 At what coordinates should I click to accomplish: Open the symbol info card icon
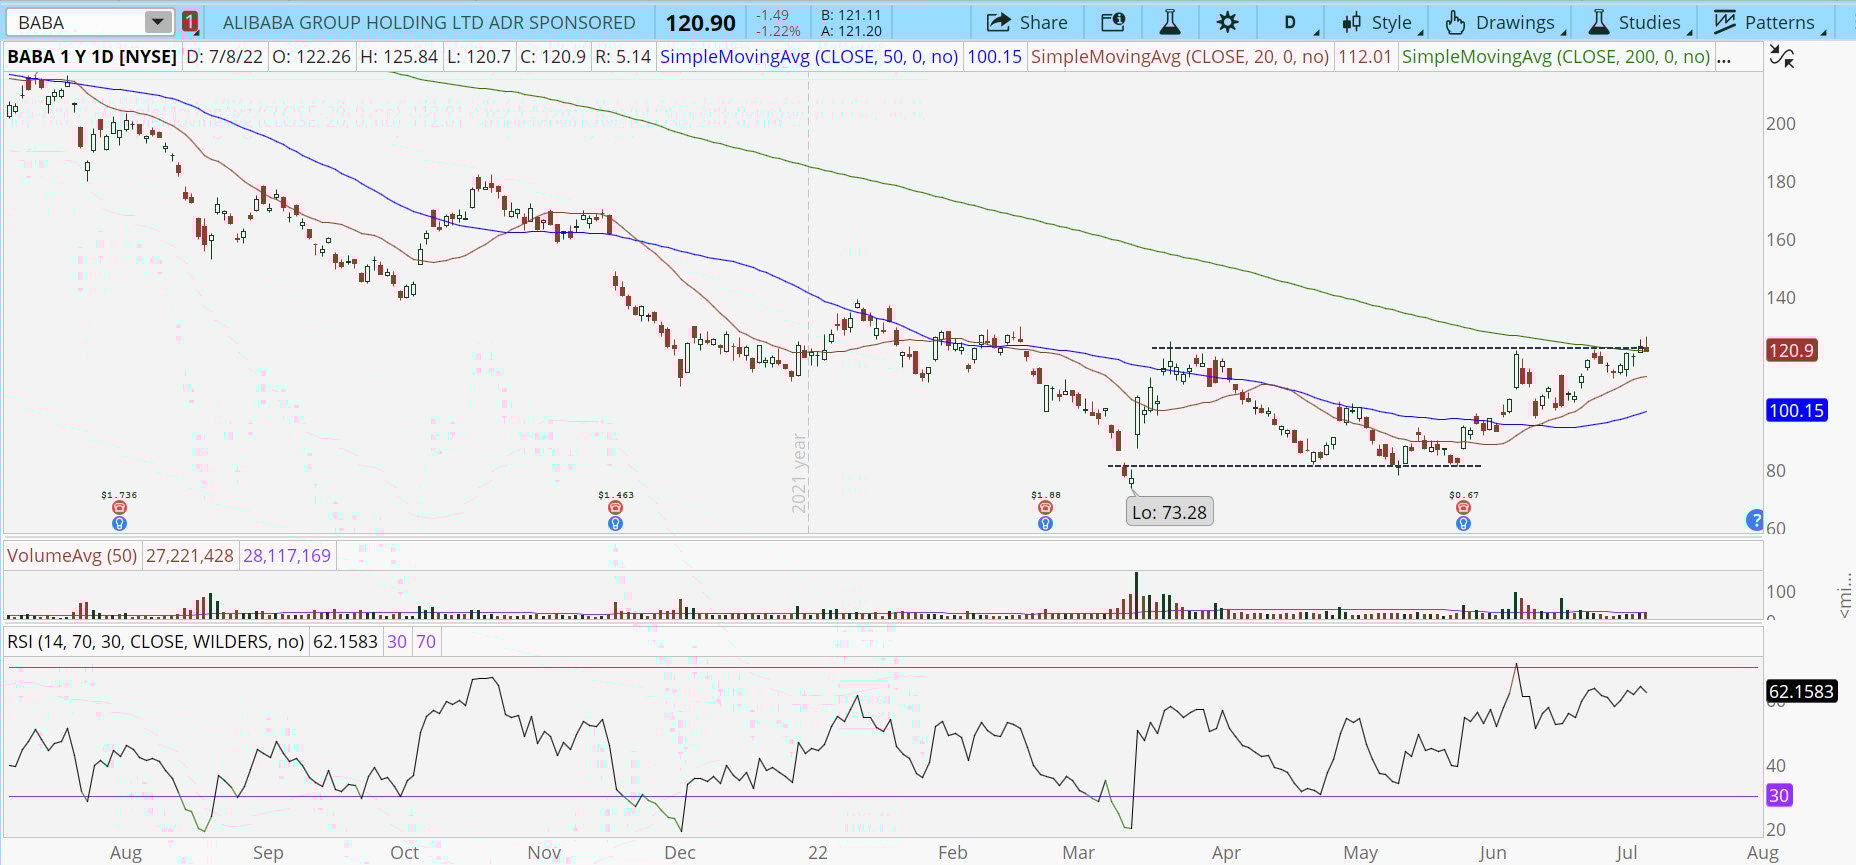click(x=1112, y=22)
